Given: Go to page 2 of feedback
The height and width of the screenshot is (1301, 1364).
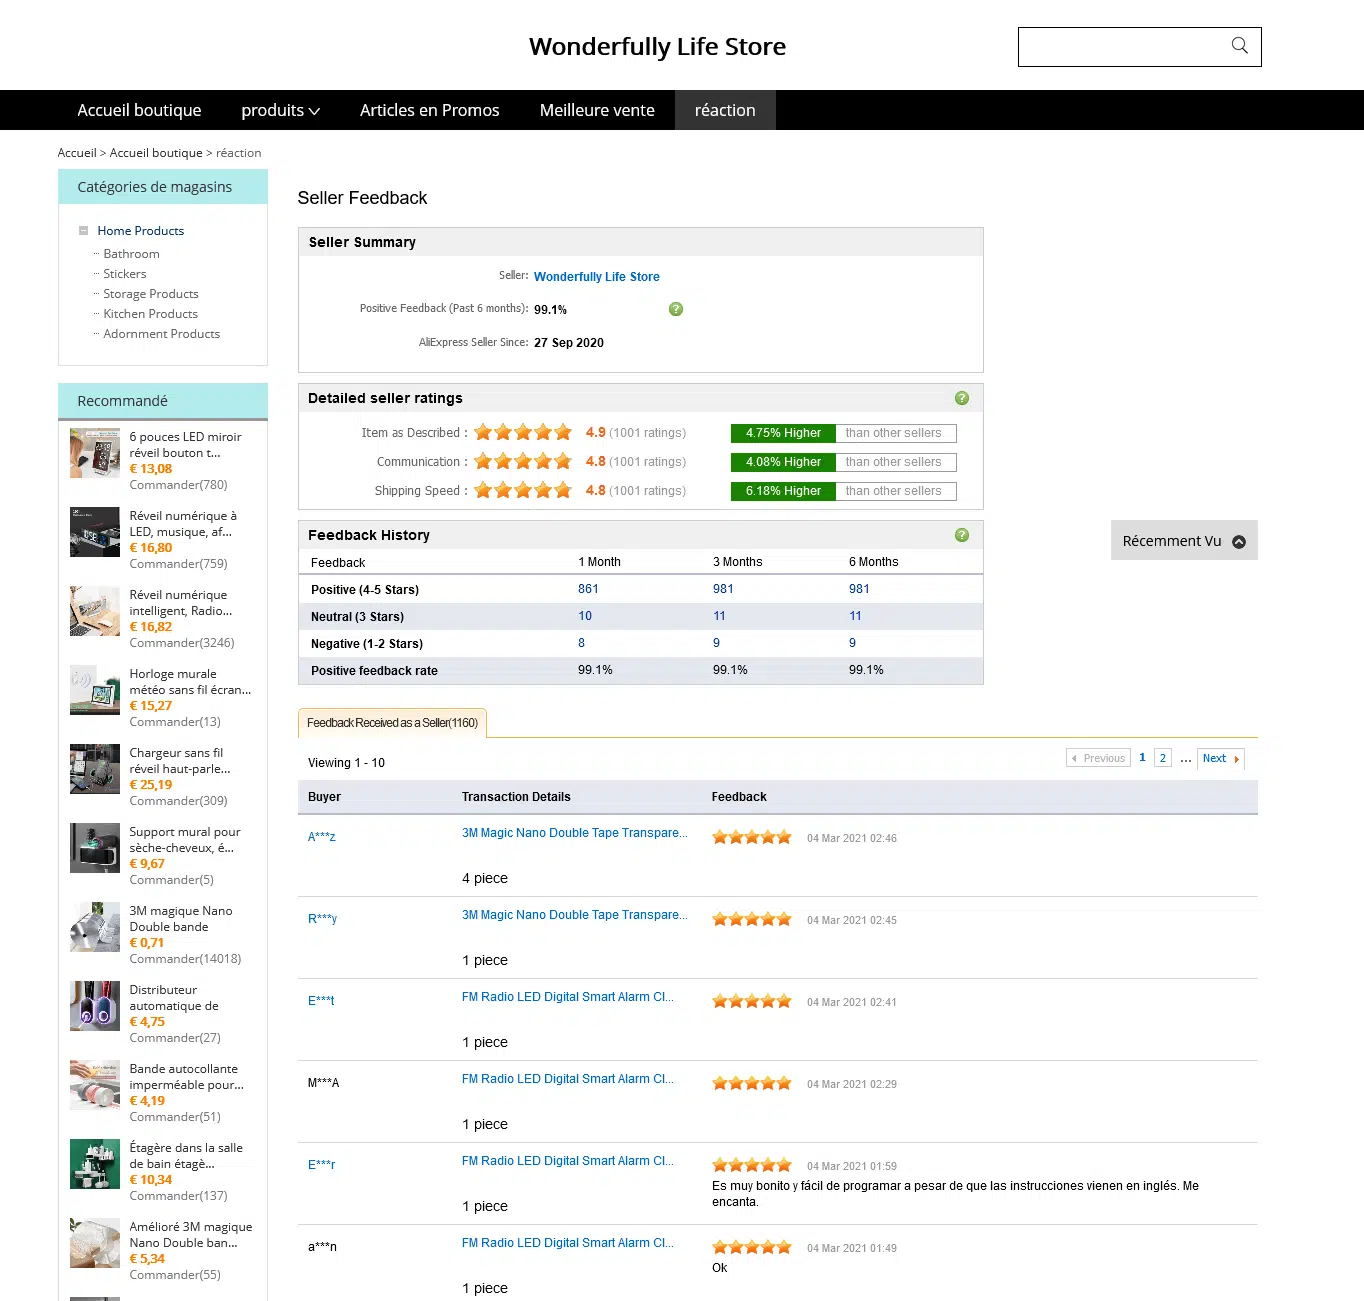Looking at the screenshot, I should click(1162, 758).
